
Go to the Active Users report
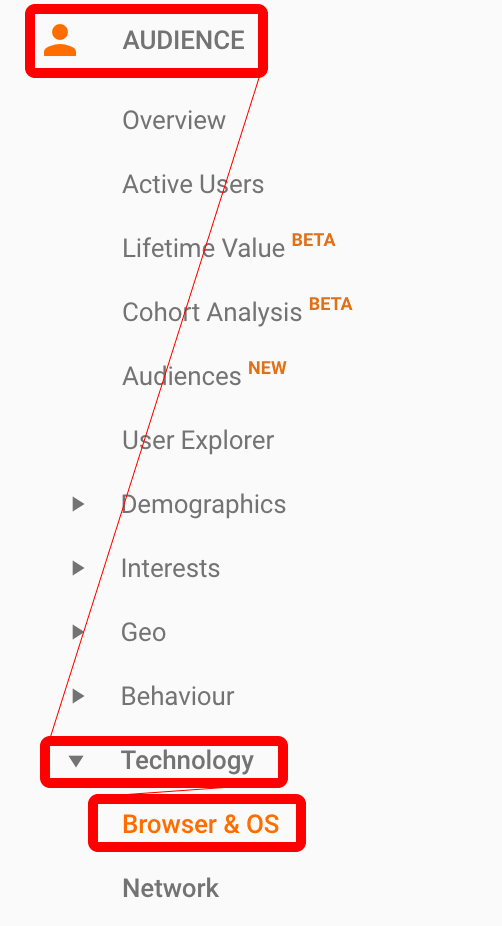(x=193, y=184)
